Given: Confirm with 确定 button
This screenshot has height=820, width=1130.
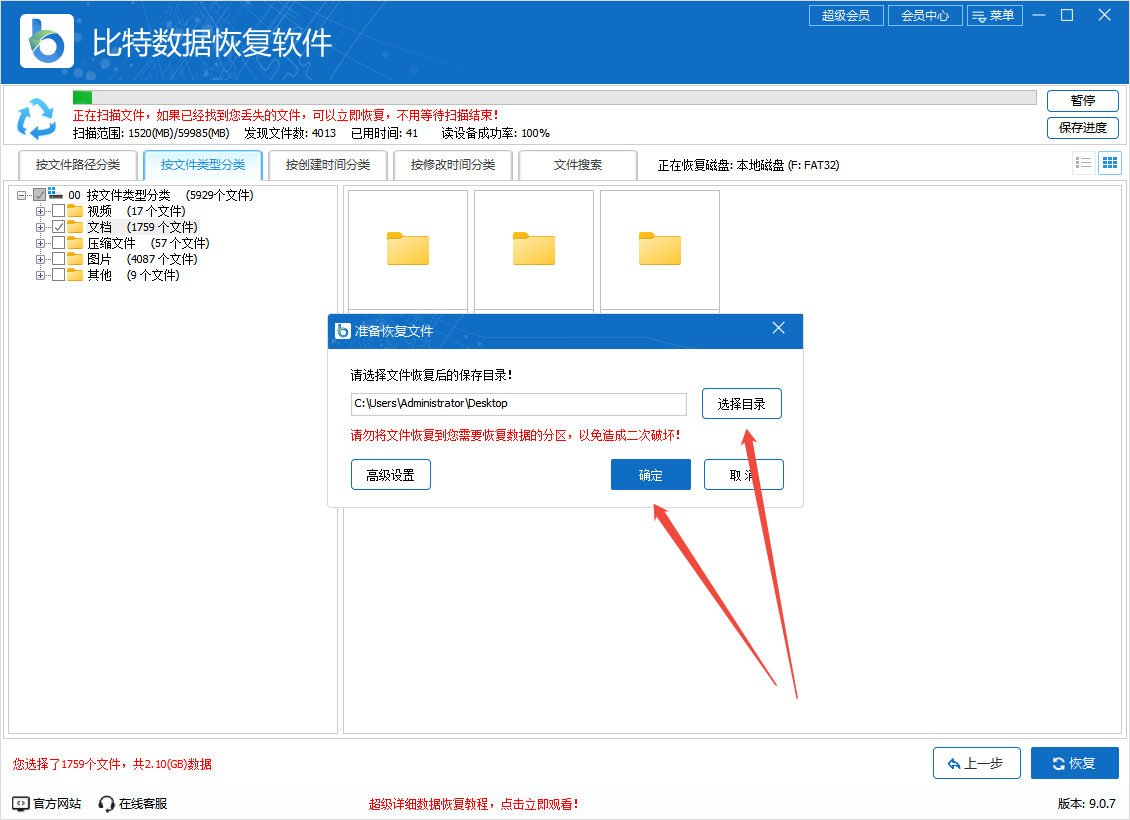Looking at the screenshot, I should point(651,475).
